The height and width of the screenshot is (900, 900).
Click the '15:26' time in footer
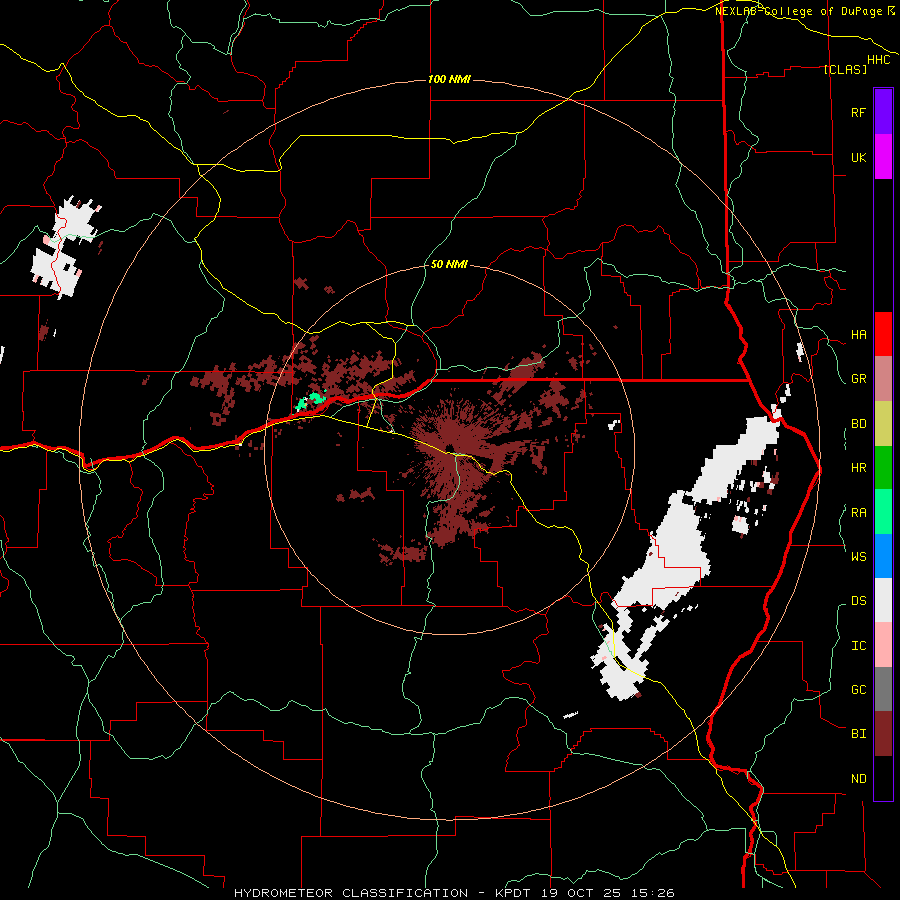tap(652, 893)
